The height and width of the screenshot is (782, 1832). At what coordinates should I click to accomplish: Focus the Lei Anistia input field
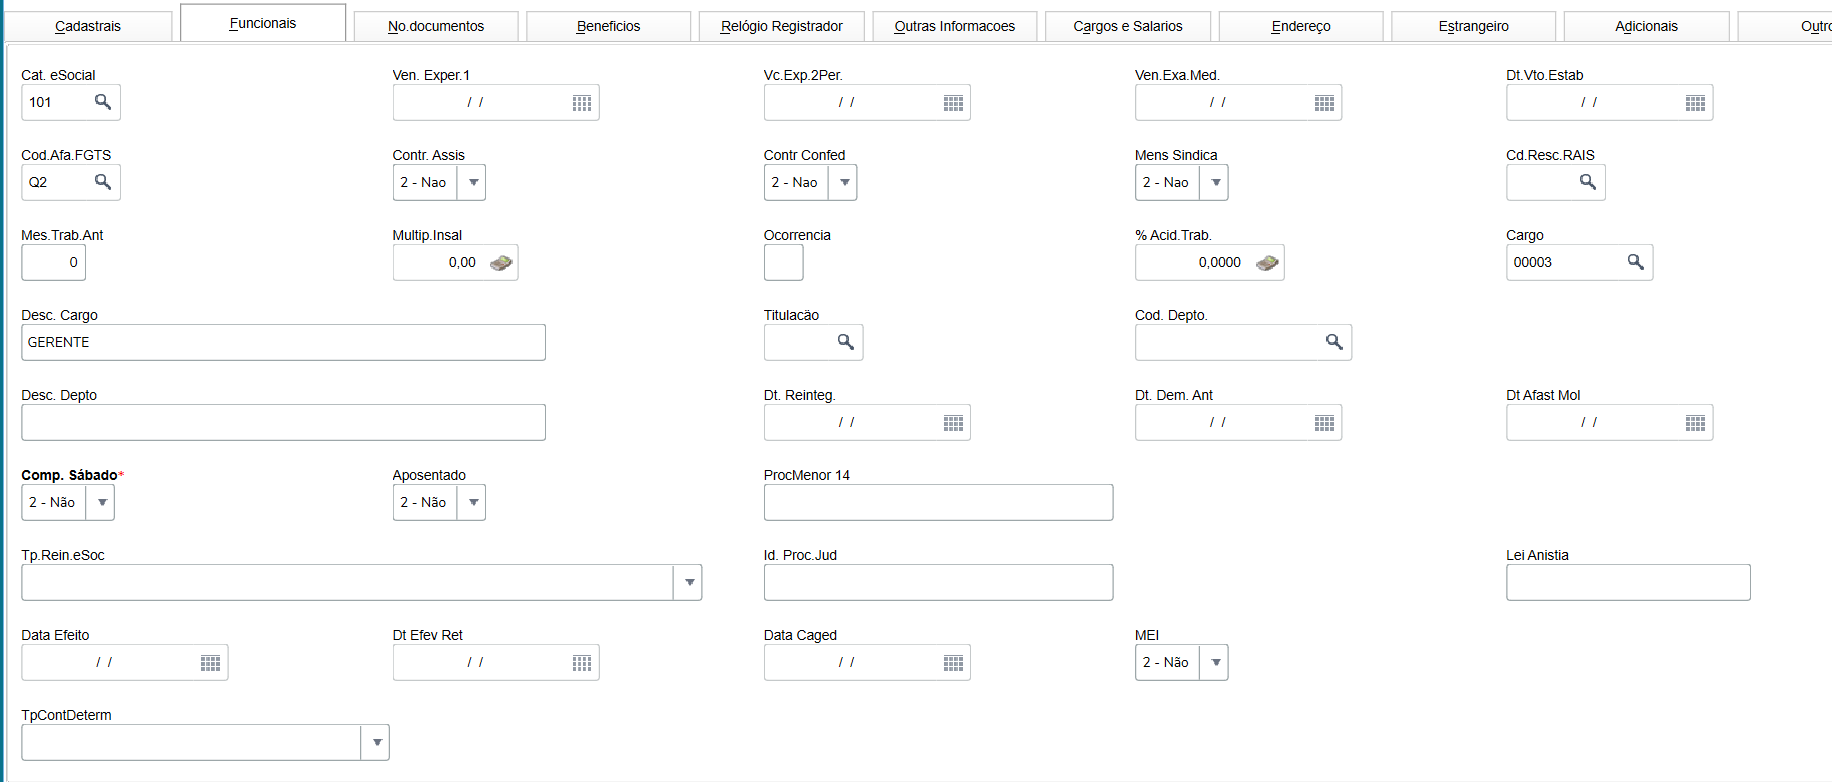[x=1627, y=583]
